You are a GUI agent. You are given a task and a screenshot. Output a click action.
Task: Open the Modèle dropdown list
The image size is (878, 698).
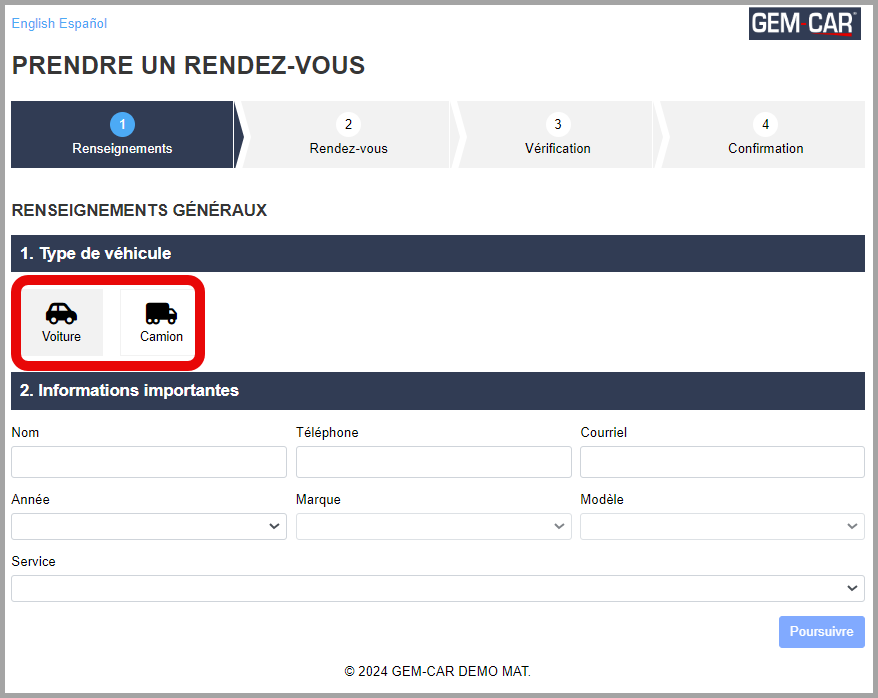722,526
